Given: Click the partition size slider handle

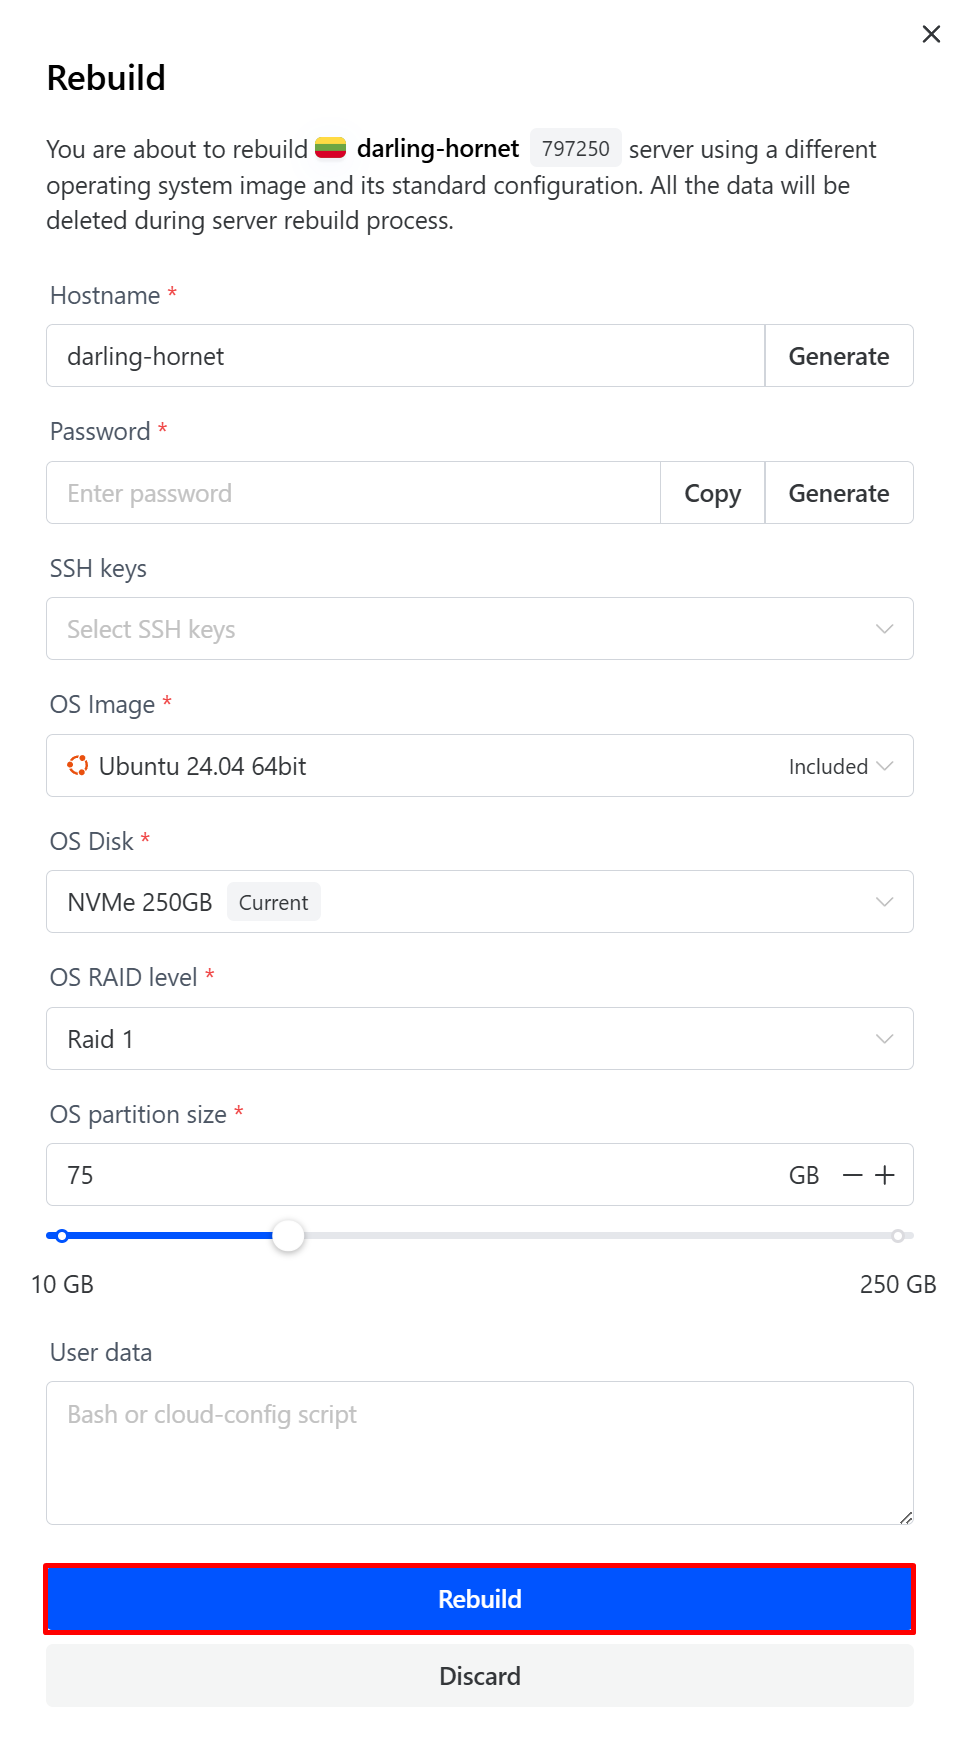Looking at the screenshot, I should [288, 1236].
